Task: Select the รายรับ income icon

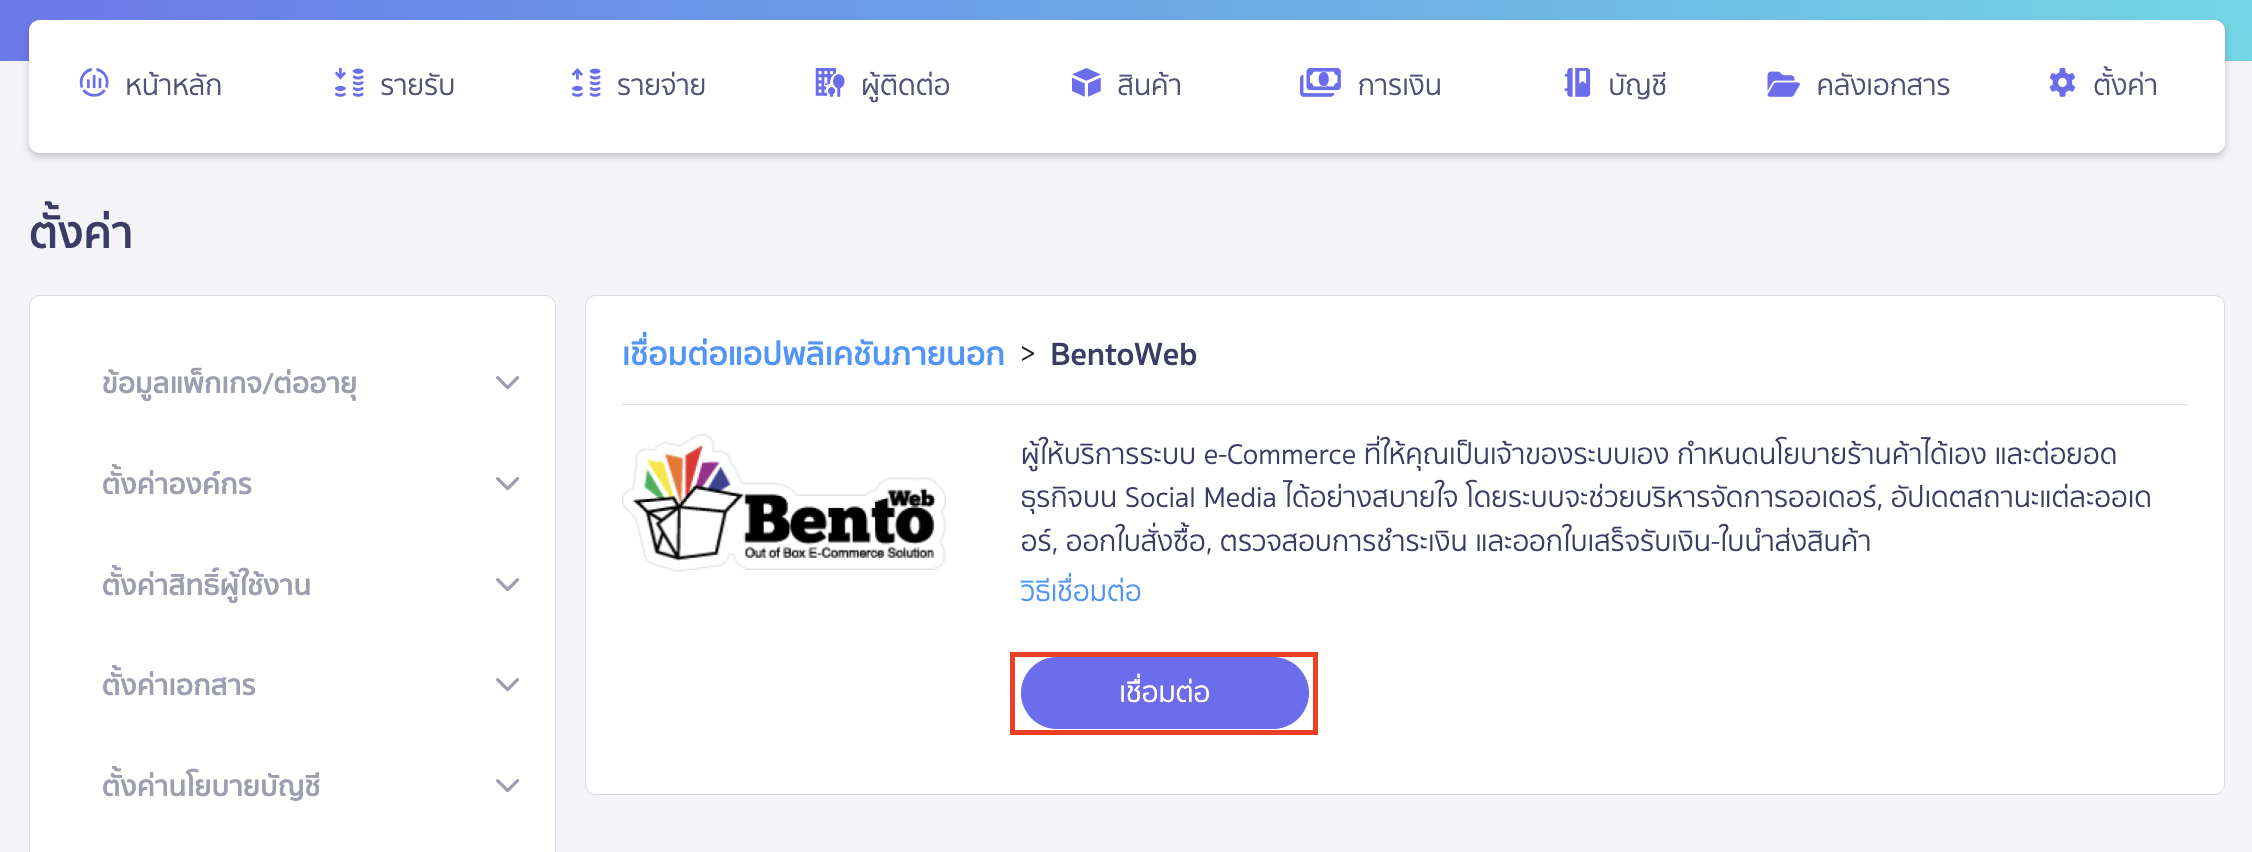Action: 348,84
